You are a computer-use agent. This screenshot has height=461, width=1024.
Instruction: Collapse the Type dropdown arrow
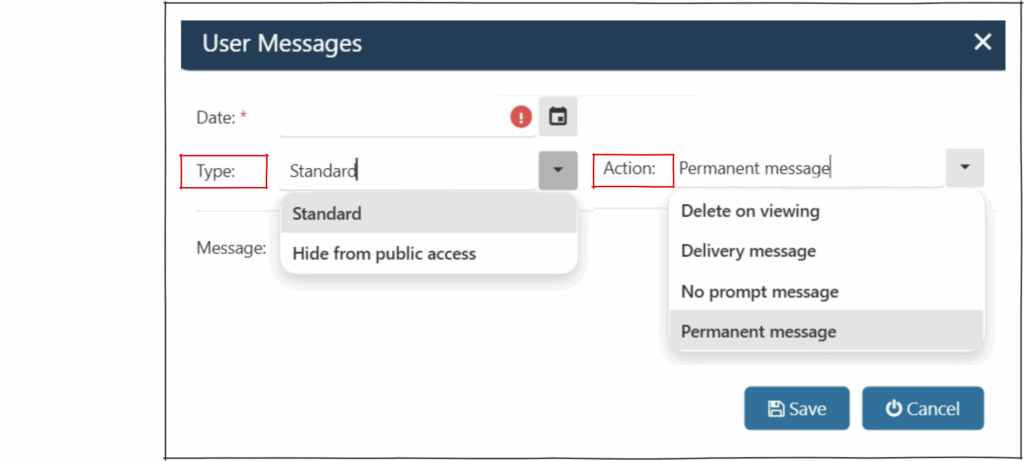tap(558, 170)
